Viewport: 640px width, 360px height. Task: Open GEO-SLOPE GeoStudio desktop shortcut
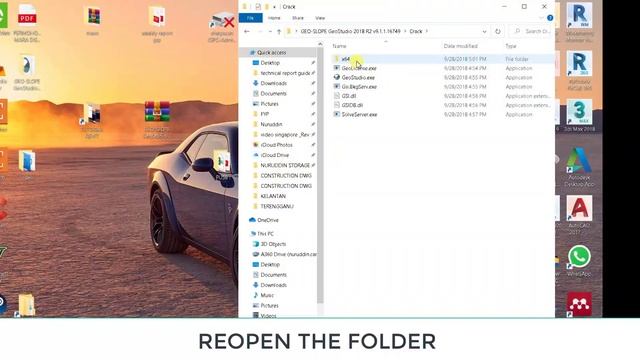pyautogui.click(x=27, y=73)
